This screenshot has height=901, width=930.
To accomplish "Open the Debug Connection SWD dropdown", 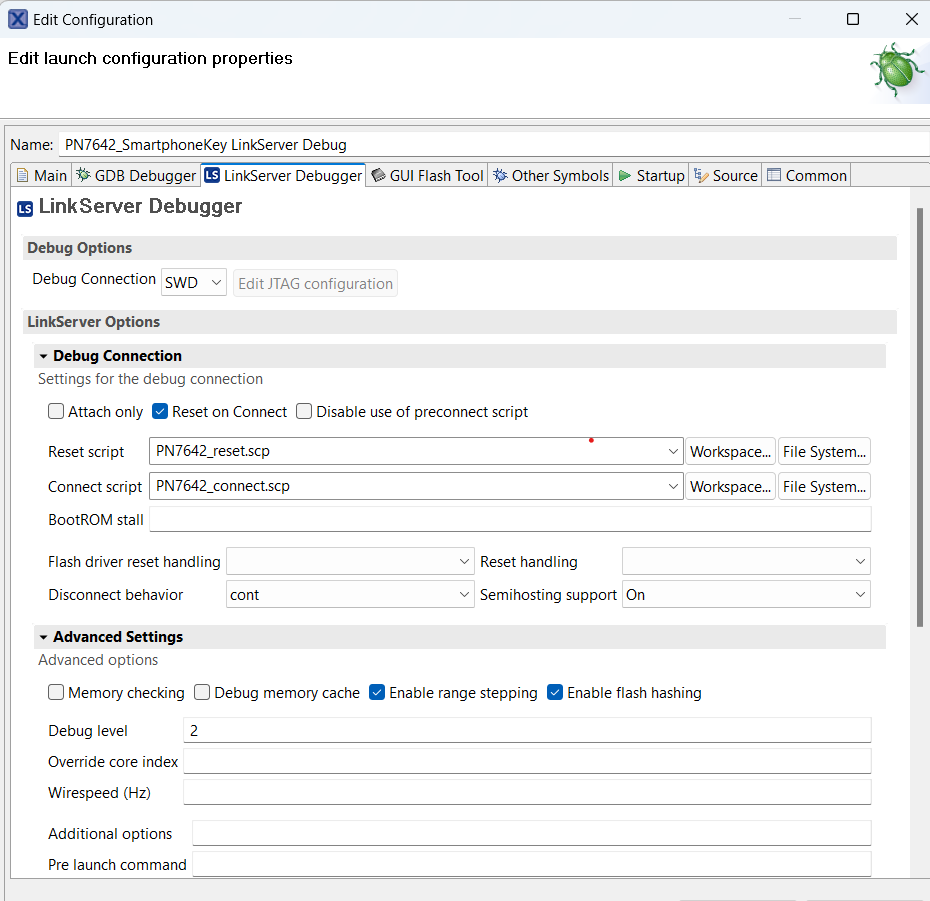I will (193, 283).
